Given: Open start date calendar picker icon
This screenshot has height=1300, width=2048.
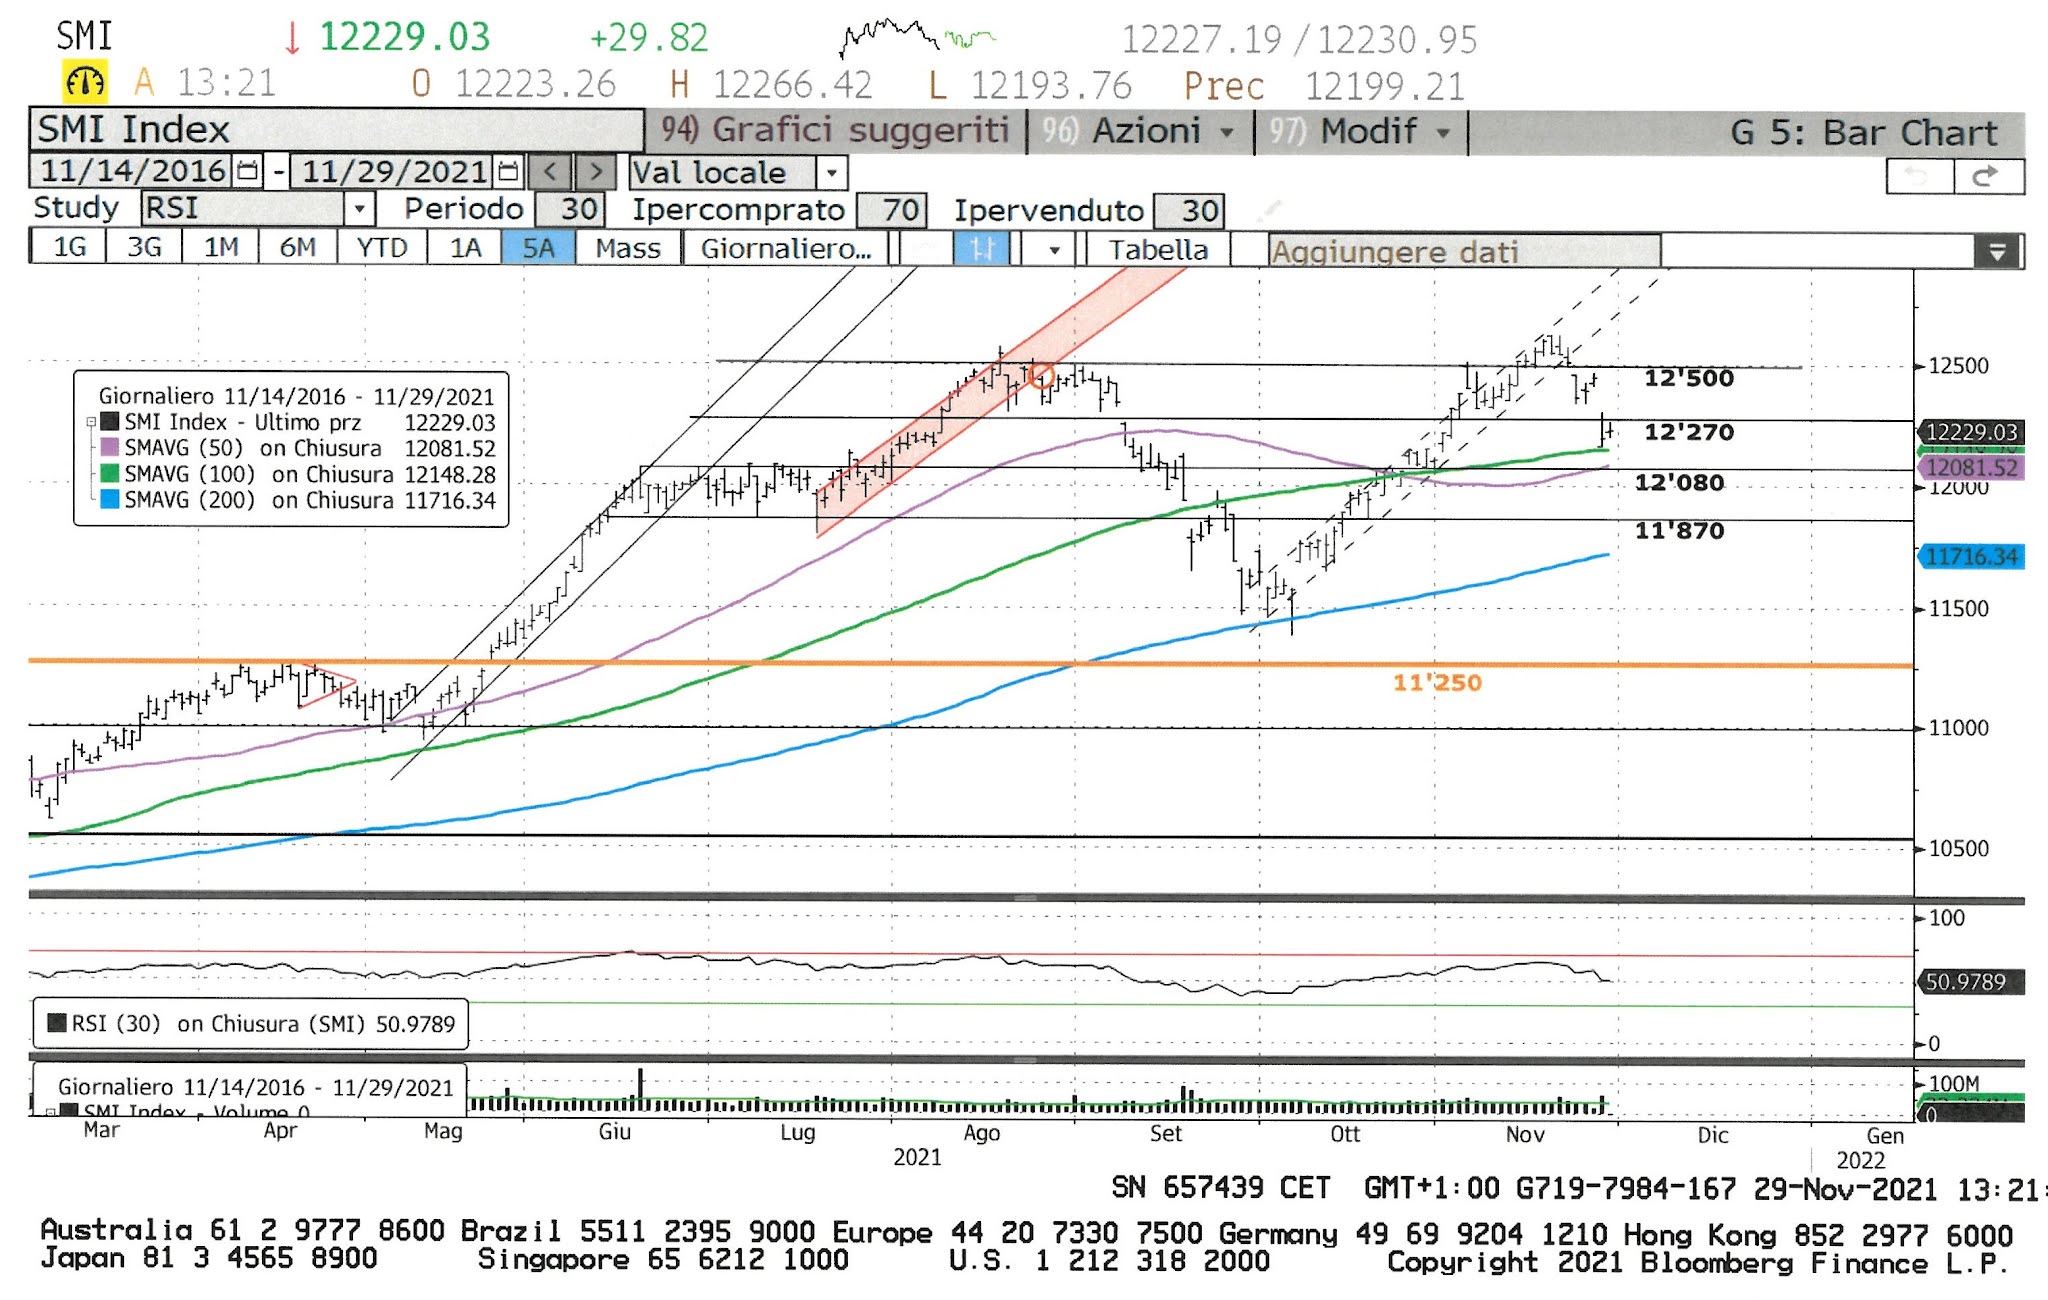Looking at the screenshot, I should pyautogui.click(x=247, y=171).
